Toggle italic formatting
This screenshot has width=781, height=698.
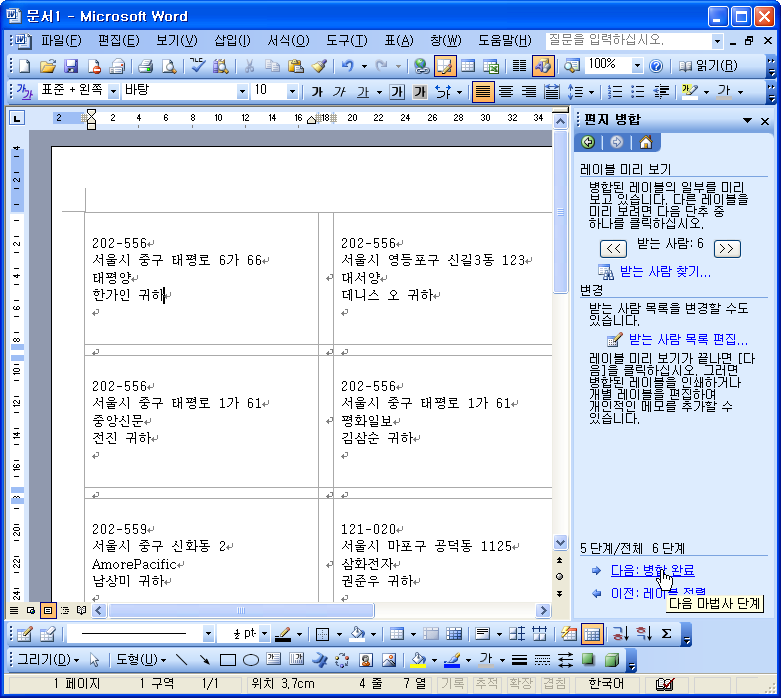pos(340,92)
